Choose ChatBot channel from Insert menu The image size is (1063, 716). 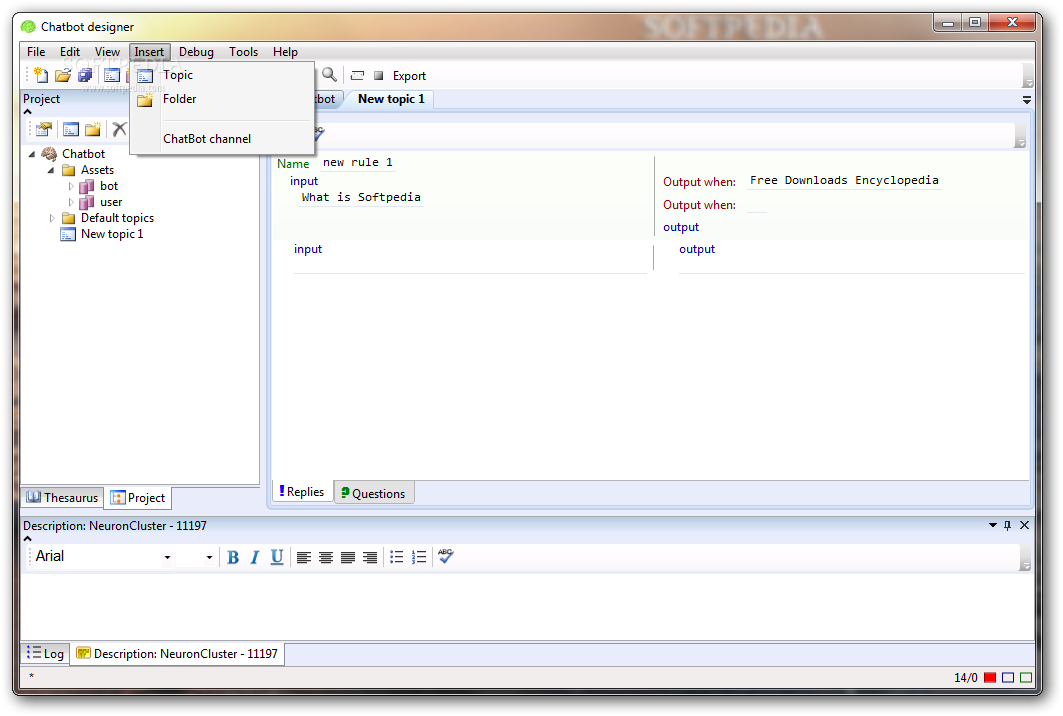[x=222, y=139]
